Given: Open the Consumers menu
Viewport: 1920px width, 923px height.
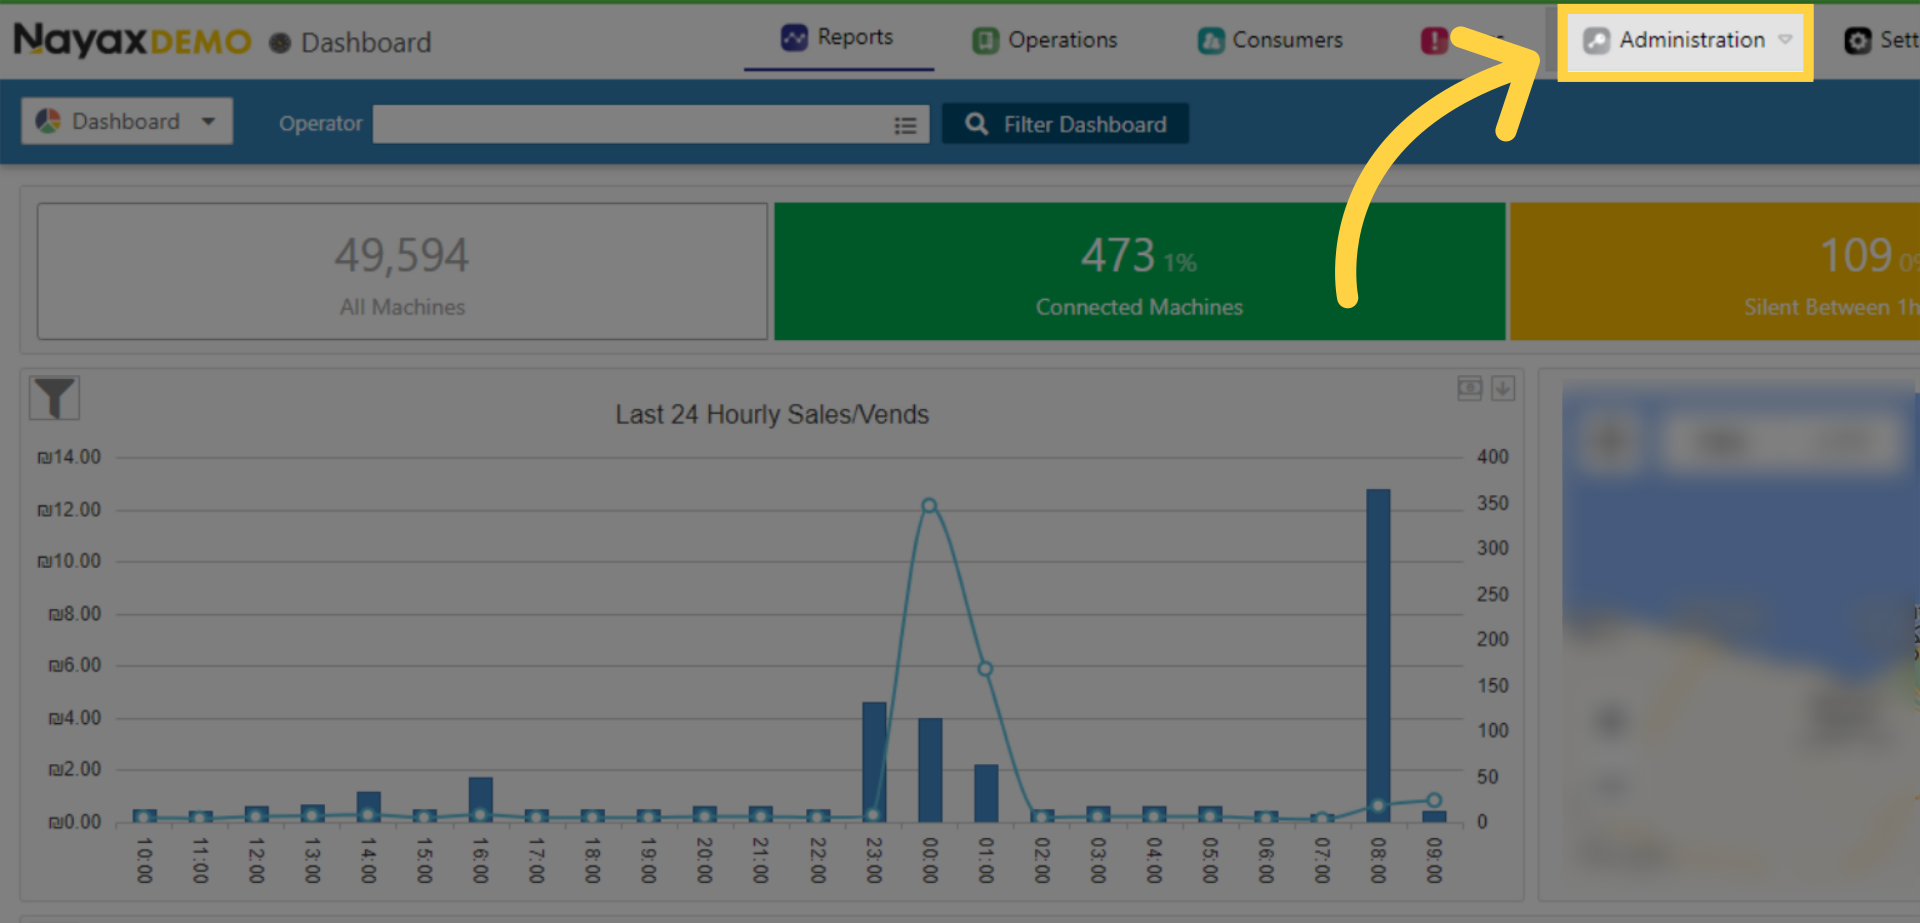Looking at the screenshot, I should click(x=1271, y=40).
